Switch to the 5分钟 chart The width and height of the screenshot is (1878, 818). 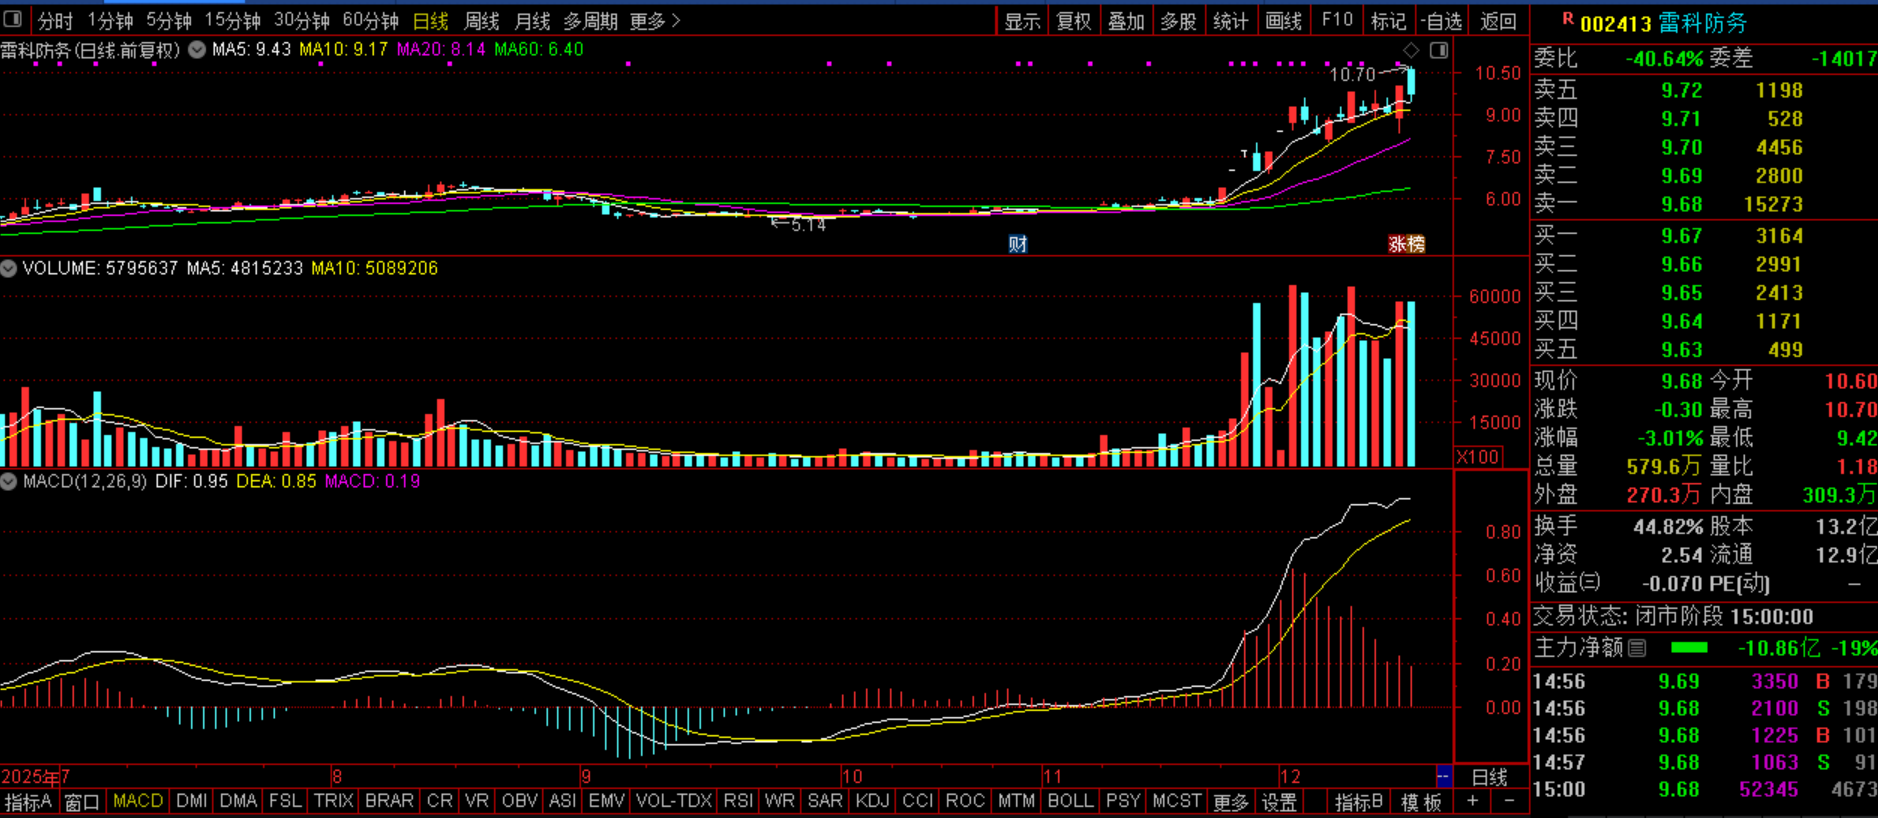pyautogui.click(x=169, y=21)
